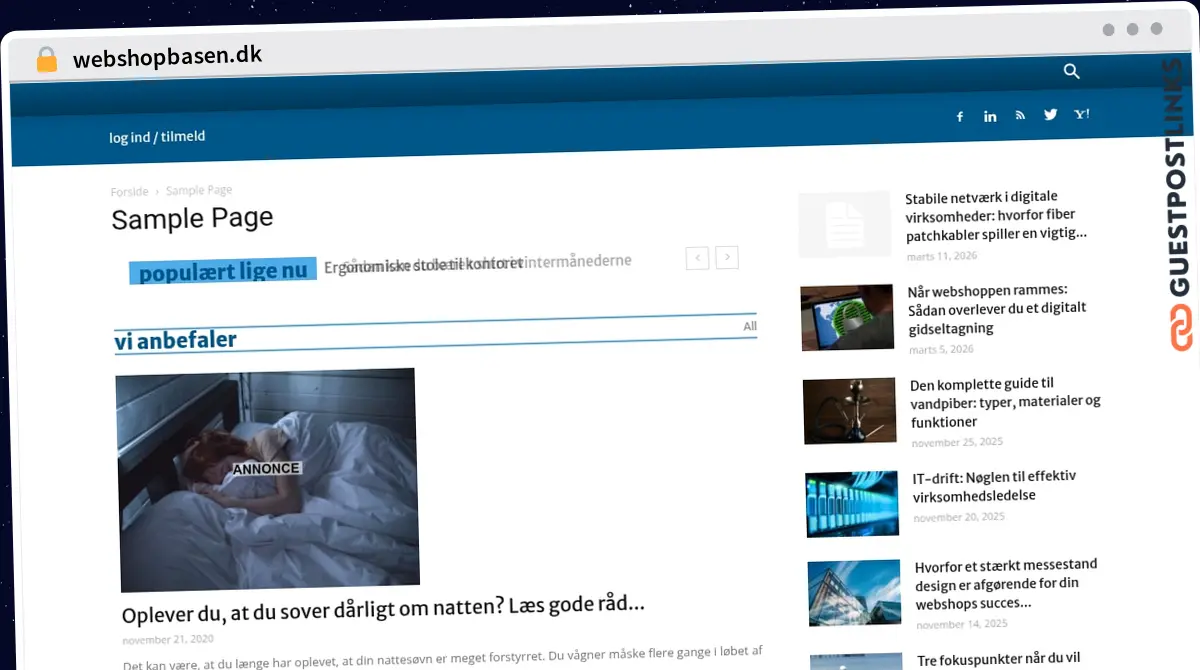Screen dimensions: 1200x670
Task: Open Hvorfor et stærkt messestand design article
Action: coord(1006,585)
